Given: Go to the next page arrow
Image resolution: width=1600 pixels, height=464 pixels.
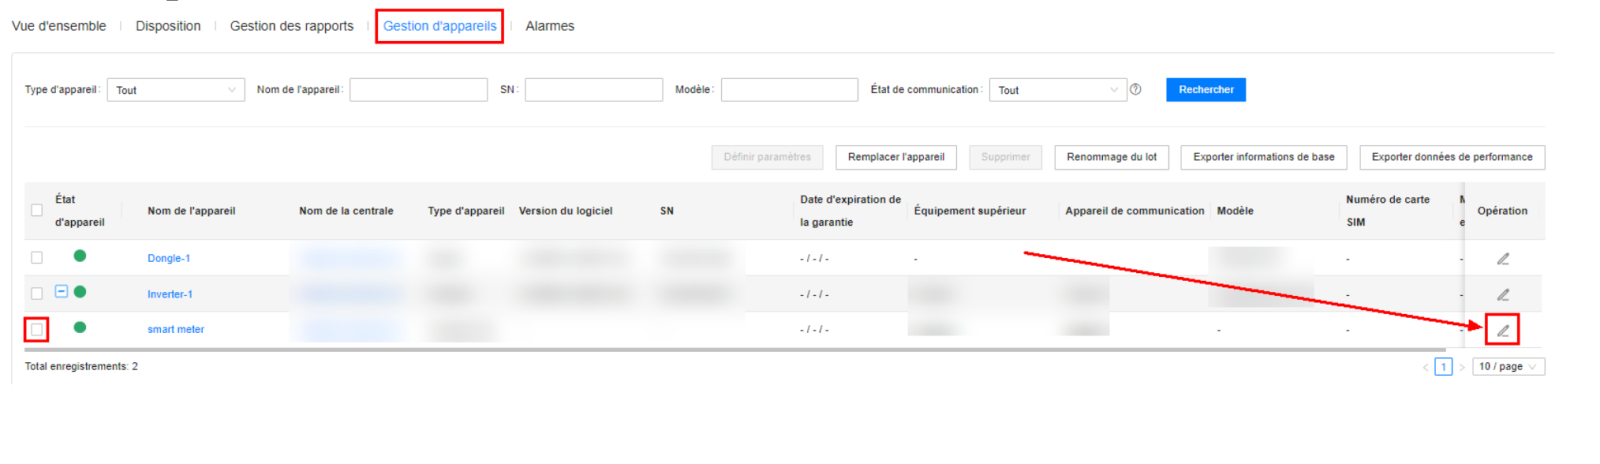Looking at the screenshot, I should click(x=1461, y=367).
